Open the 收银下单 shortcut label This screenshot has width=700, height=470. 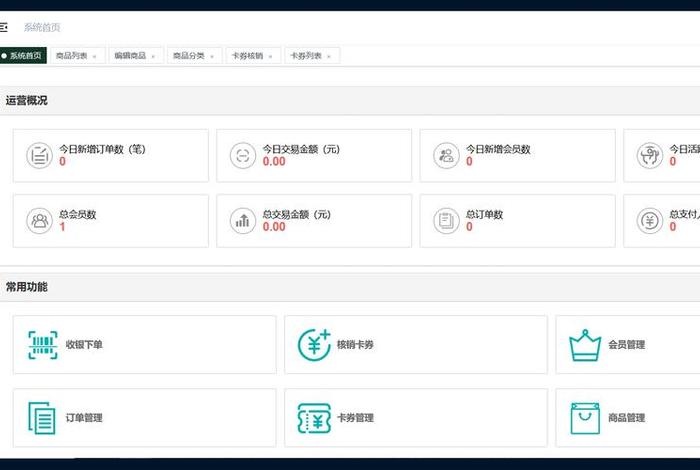click(84, 345)
